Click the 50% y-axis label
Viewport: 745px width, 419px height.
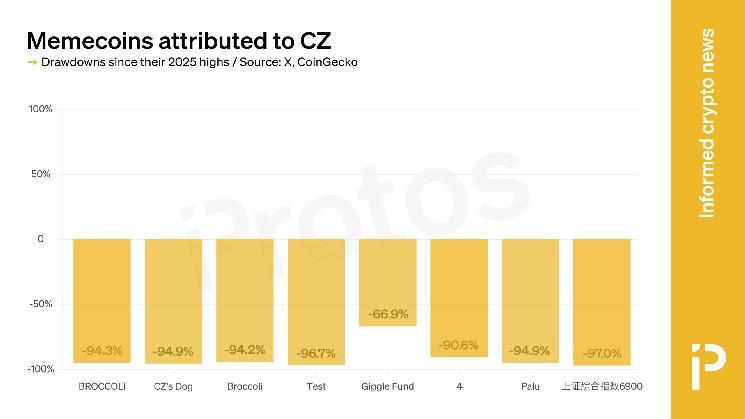pyautogui.click(x=41, y=174)
